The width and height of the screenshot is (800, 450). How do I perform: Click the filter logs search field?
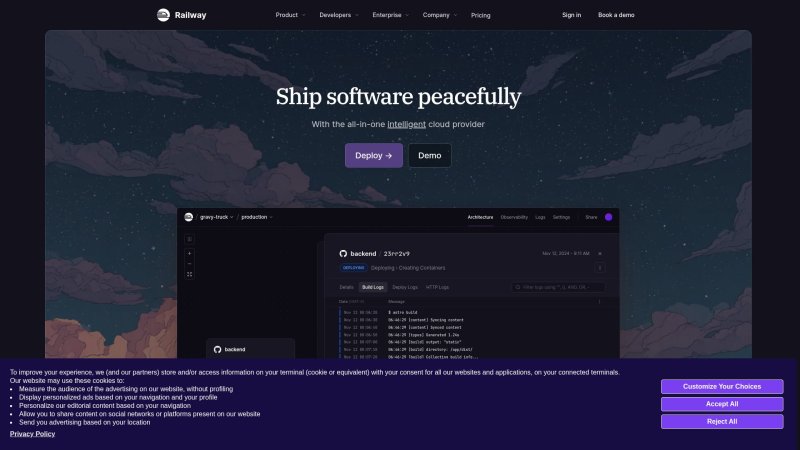point(558,287)
